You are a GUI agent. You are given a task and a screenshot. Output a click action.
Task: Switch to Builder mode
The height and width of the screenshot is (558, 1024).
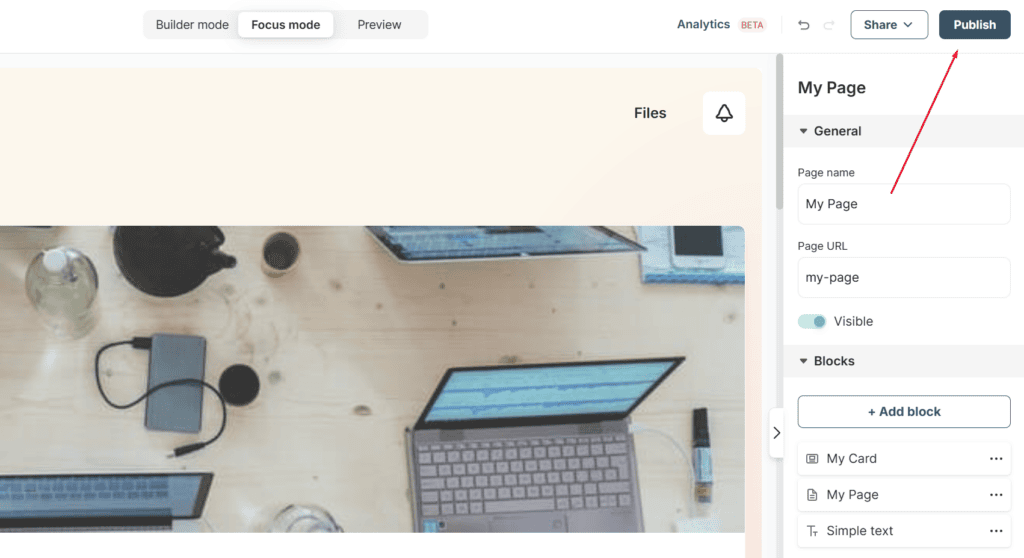192,25
